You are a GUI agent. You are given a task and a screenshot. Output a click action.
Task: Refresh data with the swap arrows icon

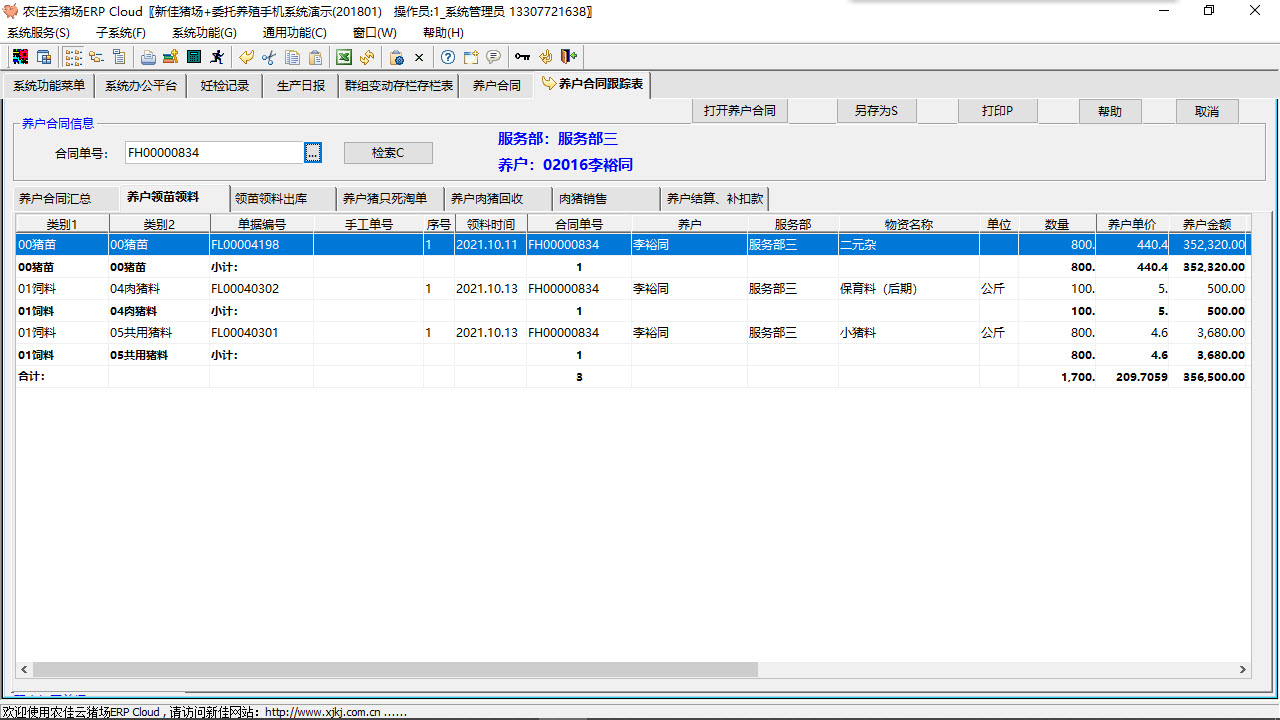point(366,57)
